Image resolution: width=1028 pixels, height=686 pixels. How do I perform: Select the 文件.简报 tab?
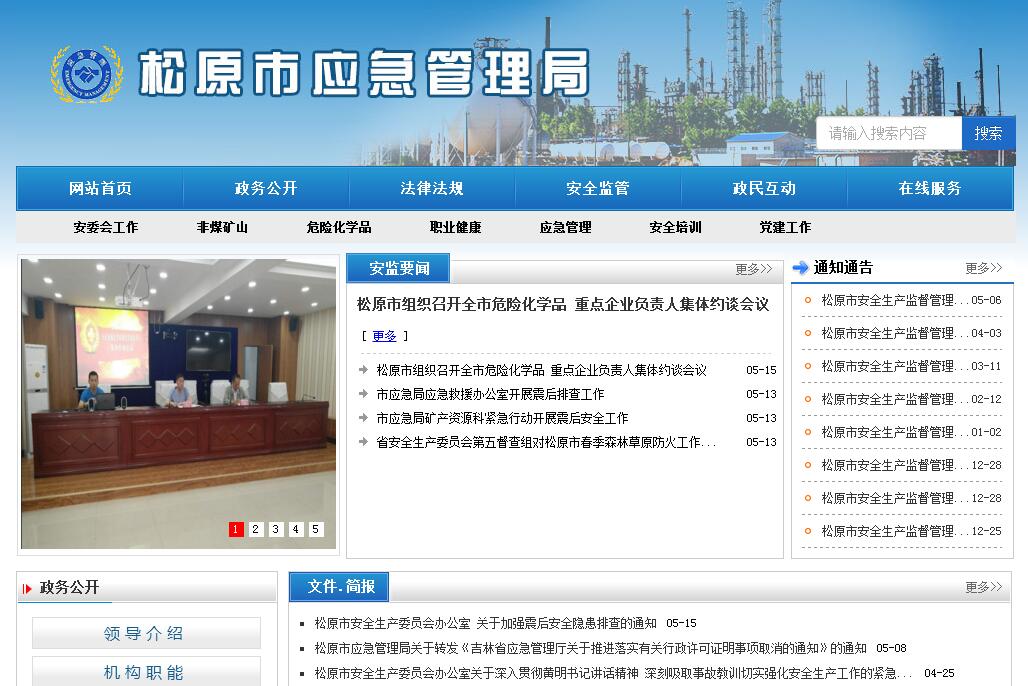[x=340, y=587]
